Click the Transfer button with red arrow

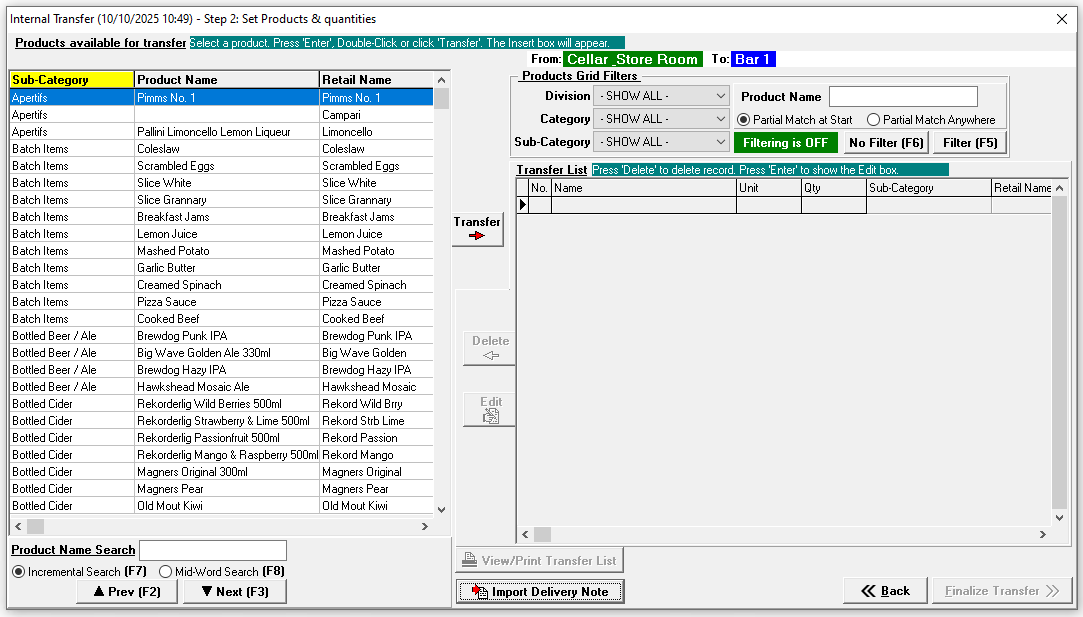point(477,228)
